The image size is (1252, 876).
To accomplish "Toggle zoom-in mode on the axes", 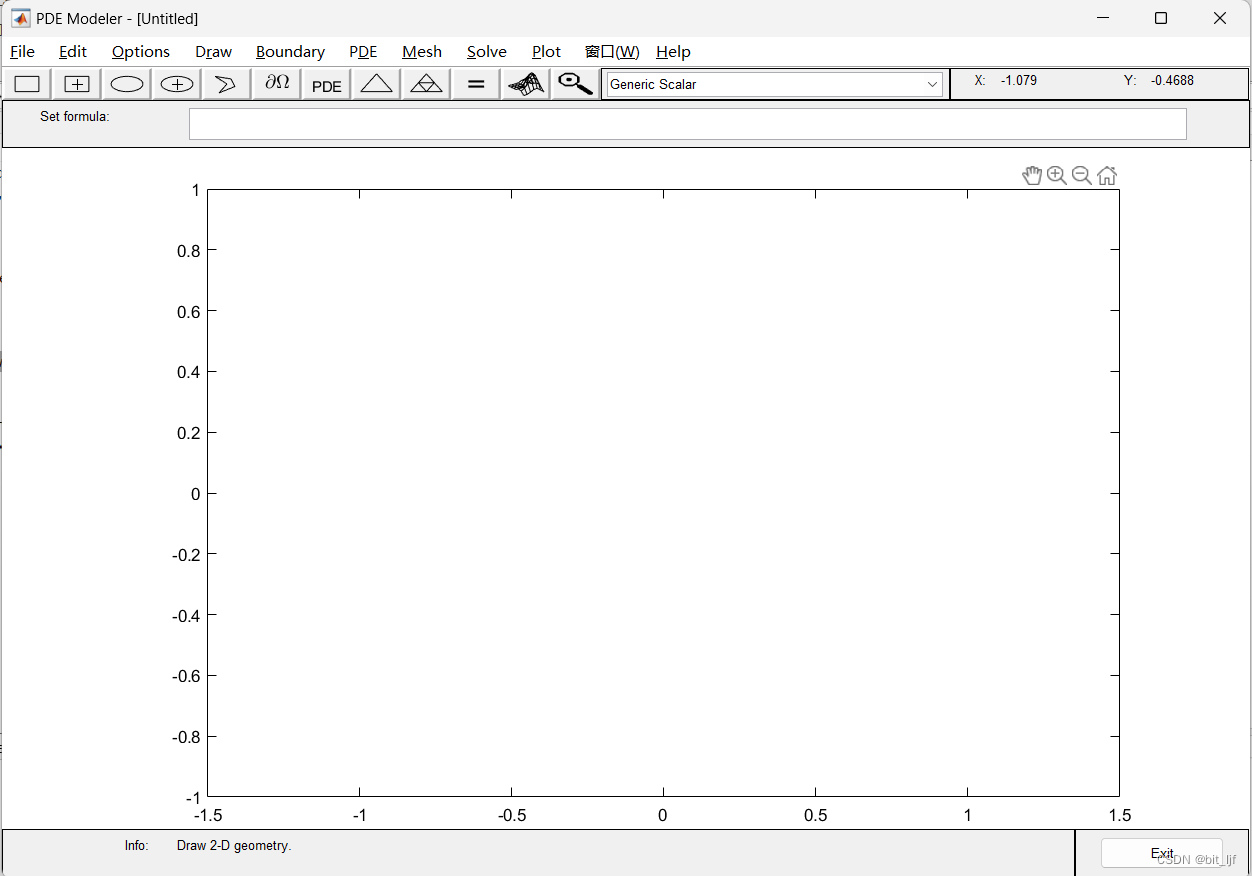I will coord(1057,175).
